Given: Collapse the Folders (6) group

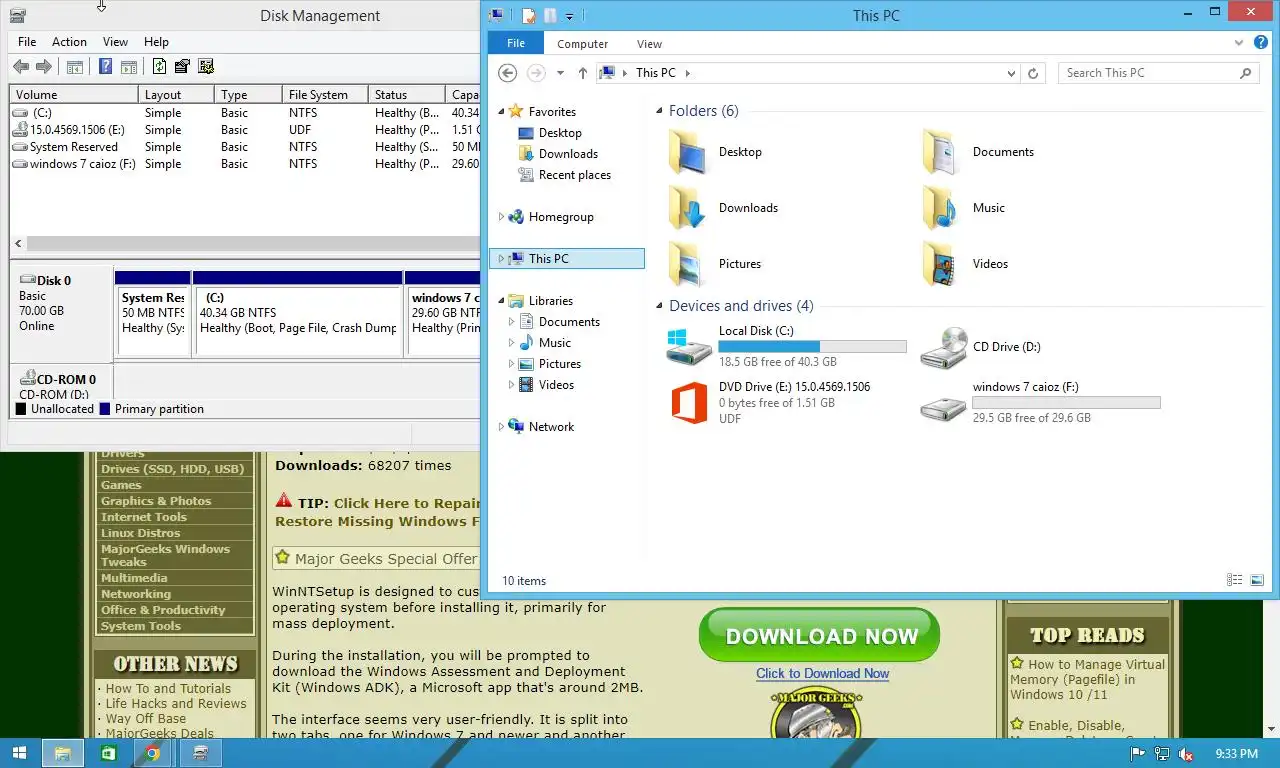Looking at the screenshot, I should pyautogui.click(x=659, y=112).
